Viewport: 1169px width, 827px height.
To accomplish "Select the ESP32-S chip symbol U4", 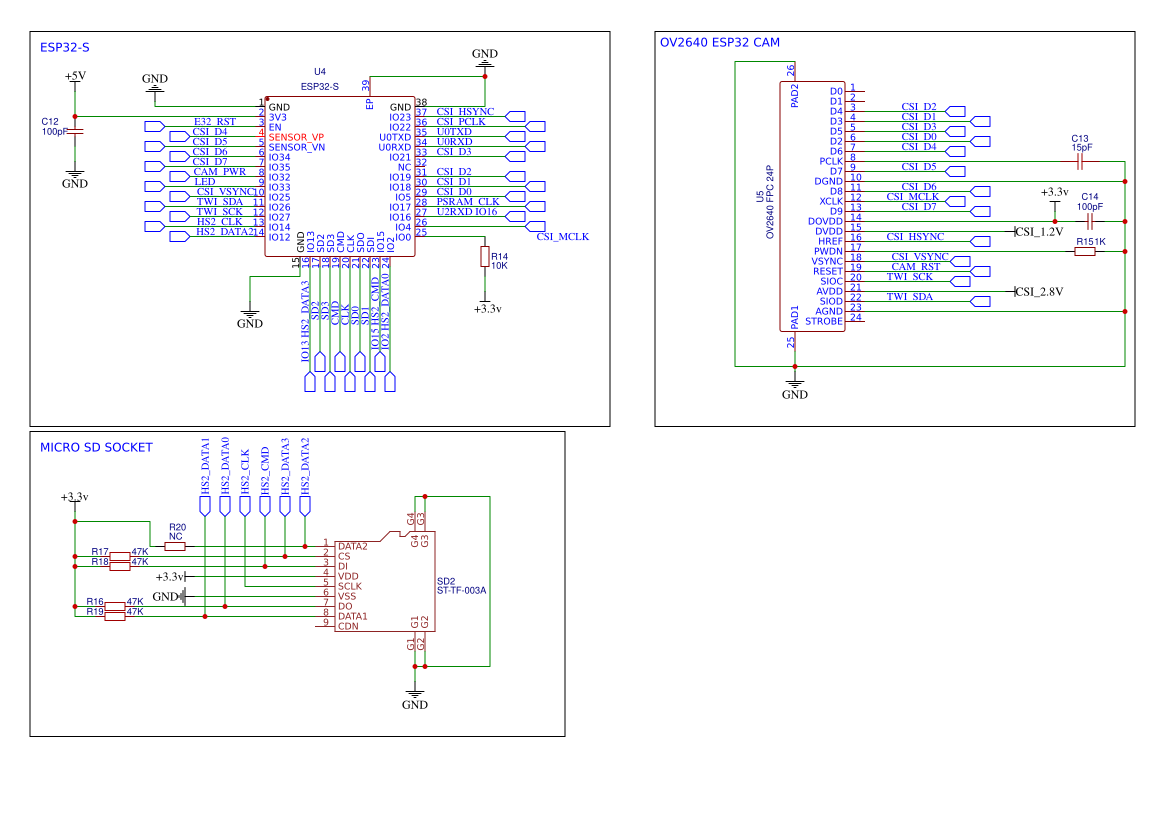I will 340,175.
